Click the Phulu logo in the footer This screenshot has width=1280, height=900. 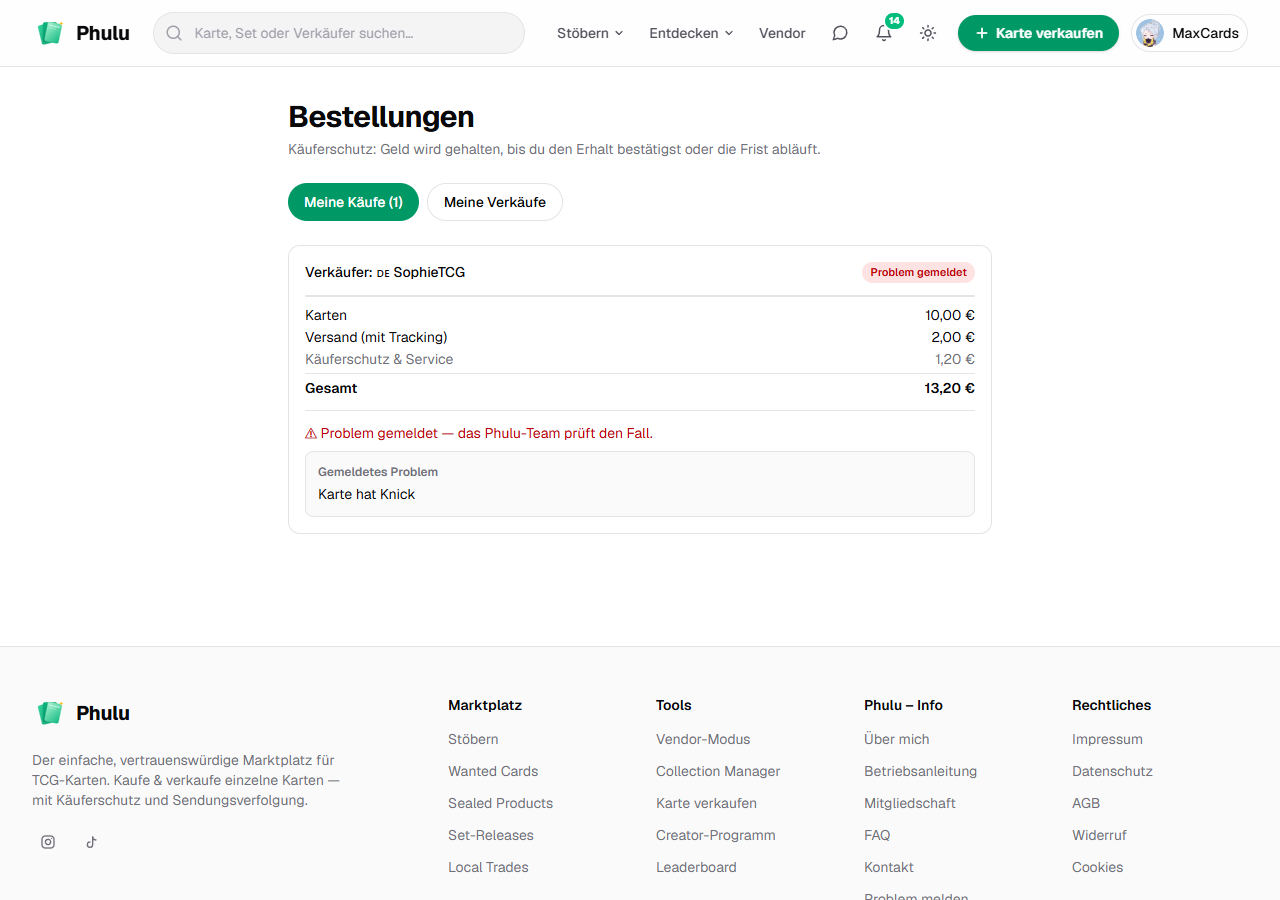pos(83,713)
